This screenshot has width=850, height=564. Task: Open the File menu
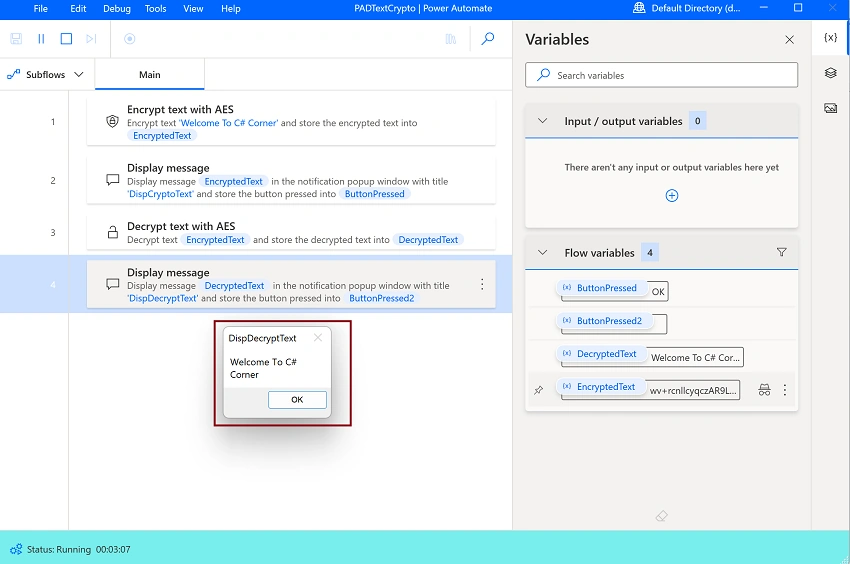pos(41,9)
